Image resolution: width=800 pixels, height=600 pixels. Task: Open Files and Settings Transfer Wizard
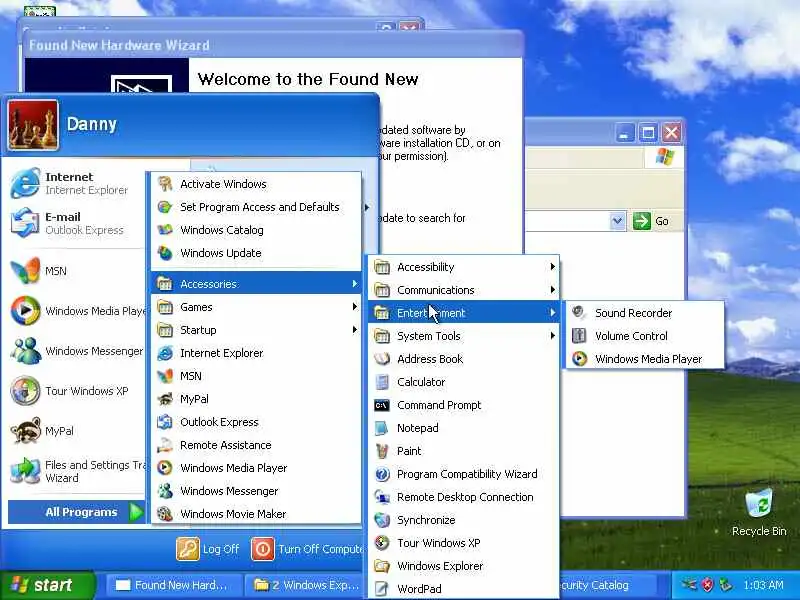pos(77,471)
